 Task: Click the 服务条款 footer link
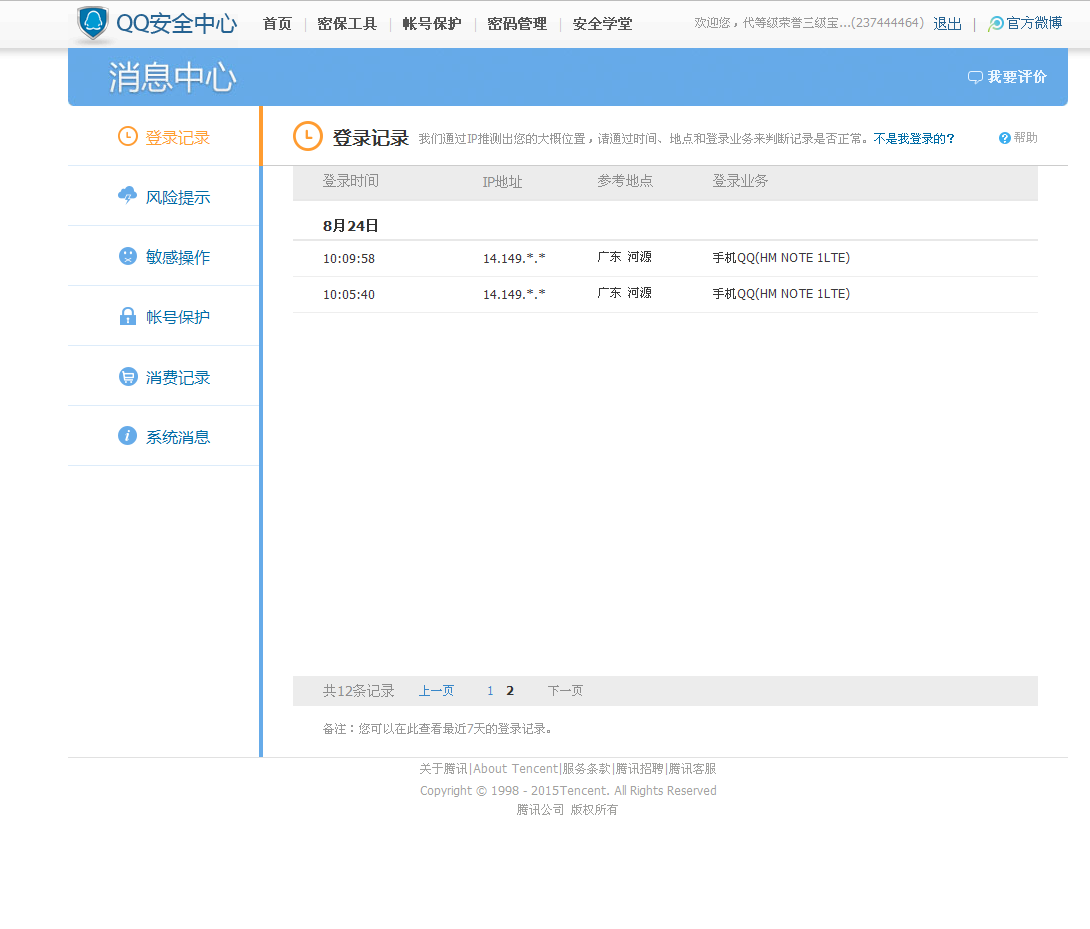point(586,768)
